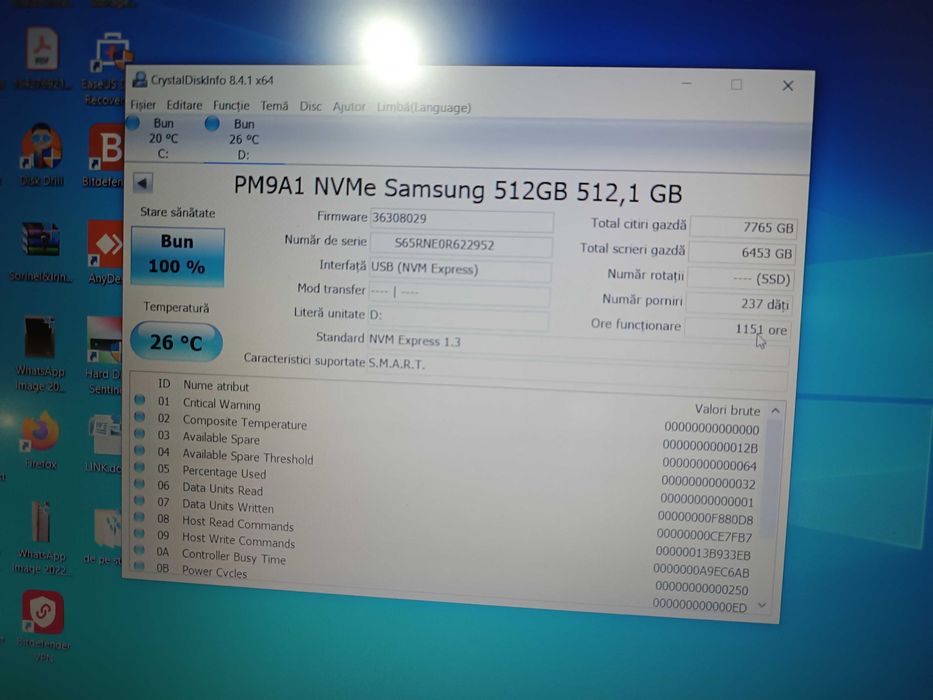
Task: Maximize the CrystalDiskInfo window
Action: (737, 85)
